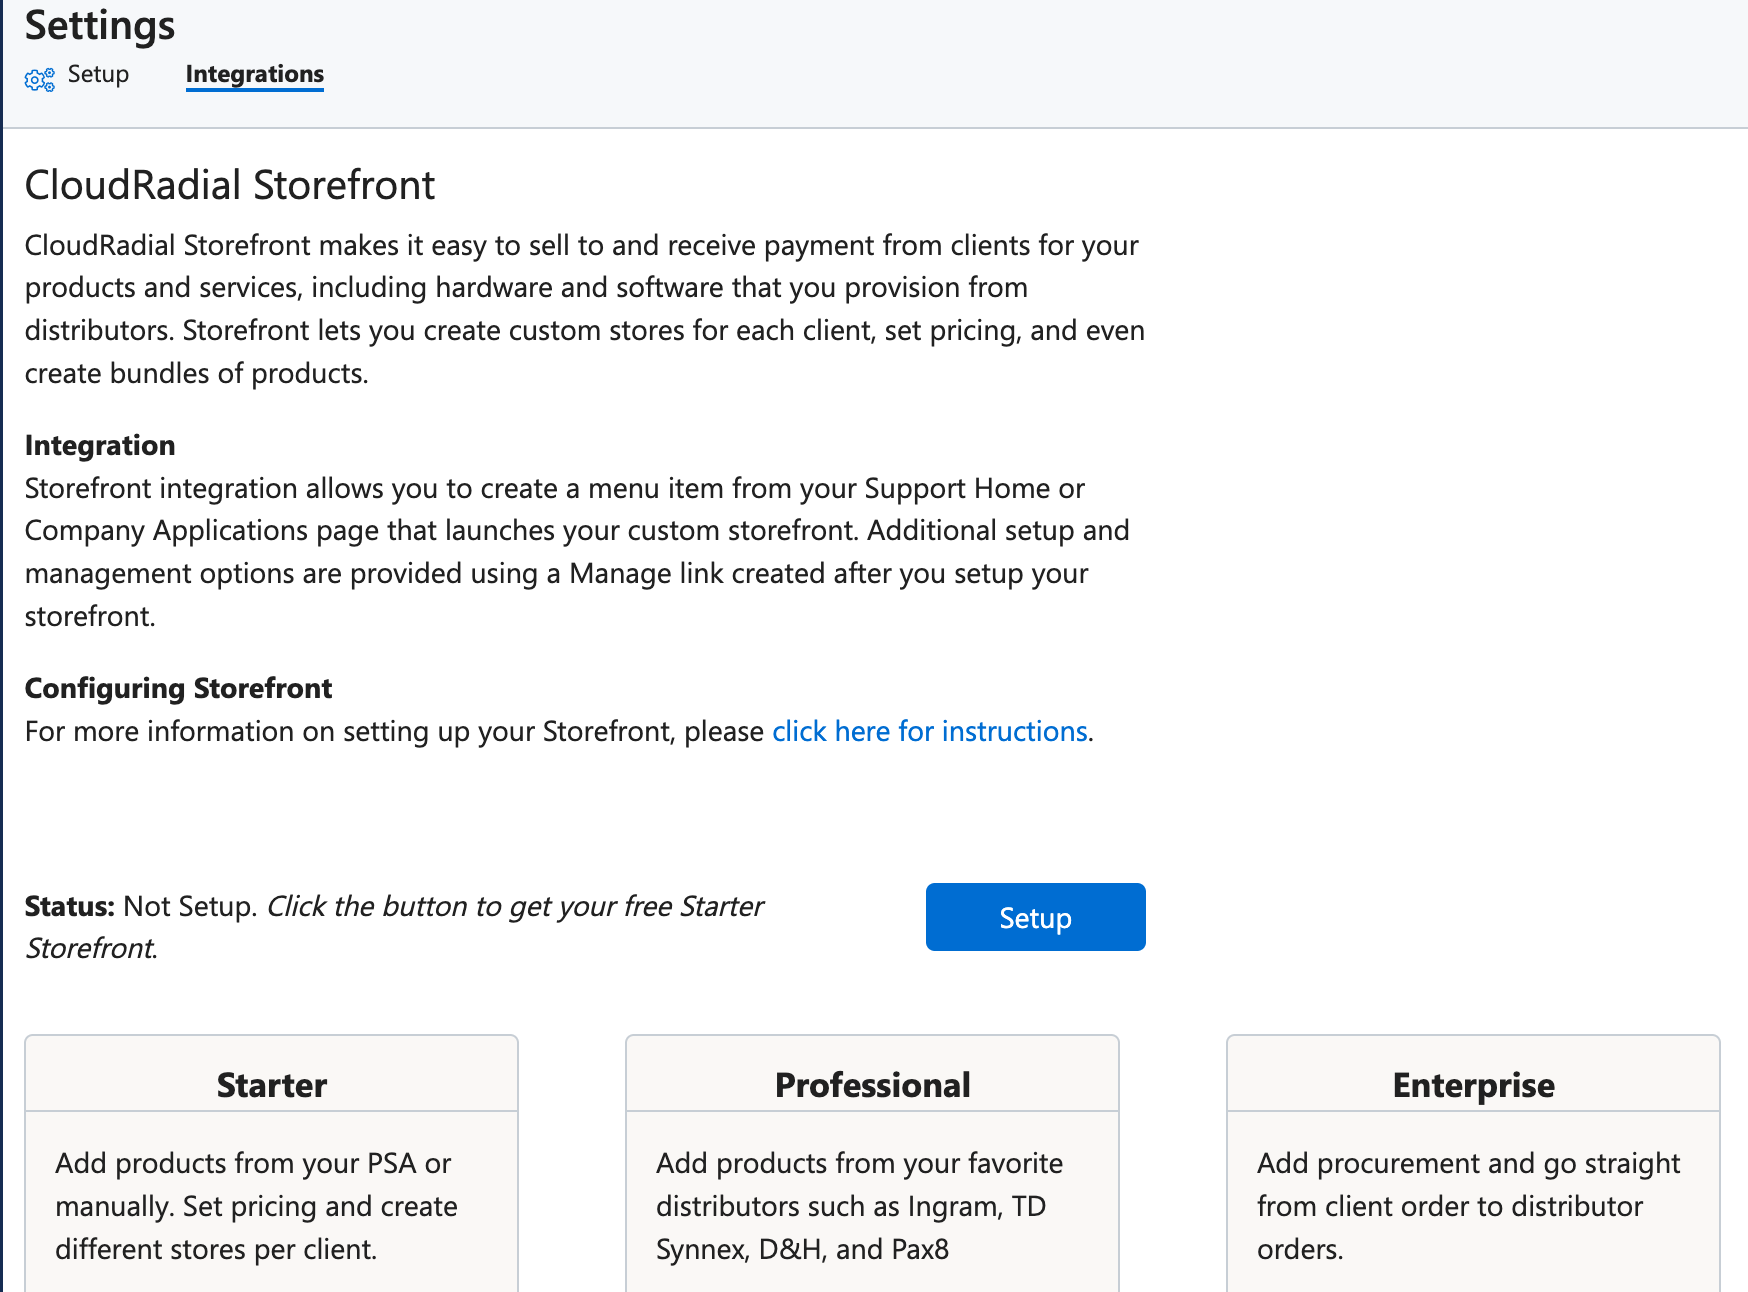
Task: Click the Settings page title
Action: (x=100, y=25)
